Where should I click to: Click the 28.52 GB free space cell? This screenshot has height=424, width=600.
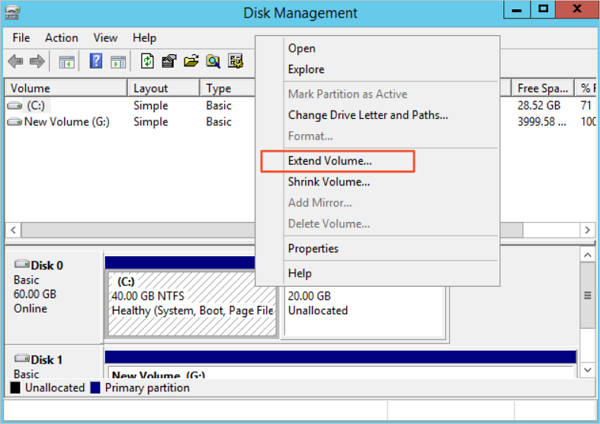coord(539,105)
